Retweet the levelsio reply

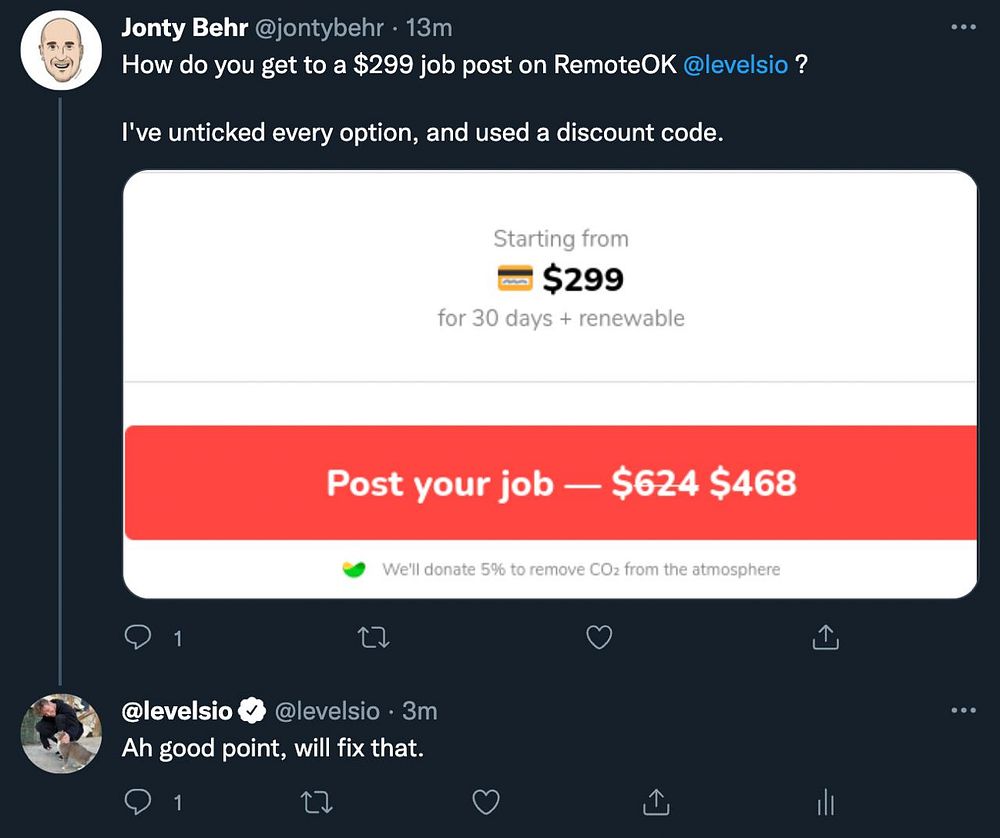316,801
